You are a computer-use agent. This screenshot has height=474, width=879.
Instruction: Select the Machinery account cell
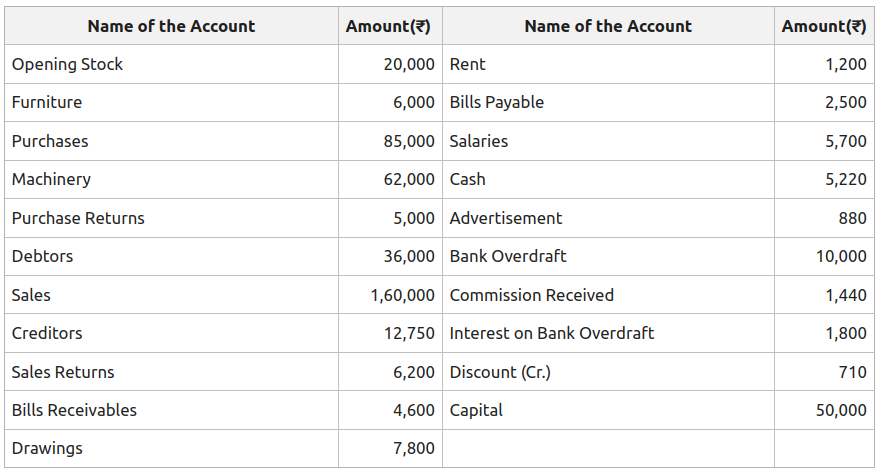172,179
